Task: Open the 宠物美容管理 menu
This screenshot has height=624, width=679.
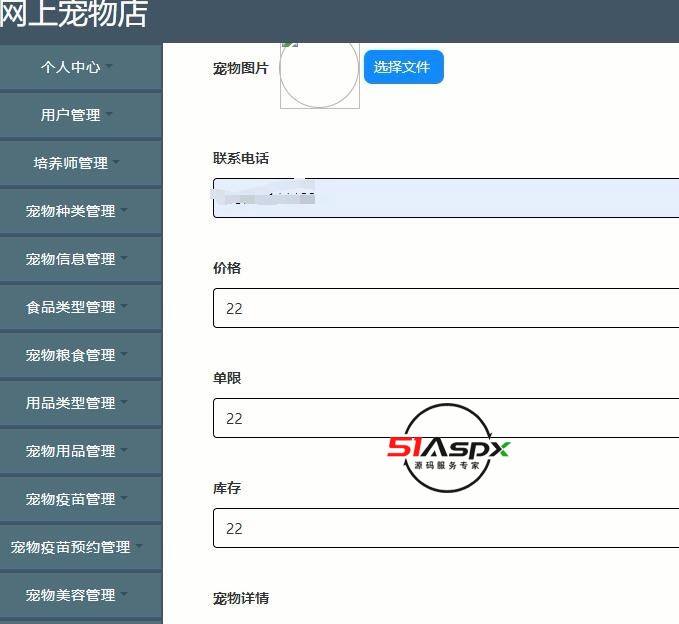Action: 81,596
